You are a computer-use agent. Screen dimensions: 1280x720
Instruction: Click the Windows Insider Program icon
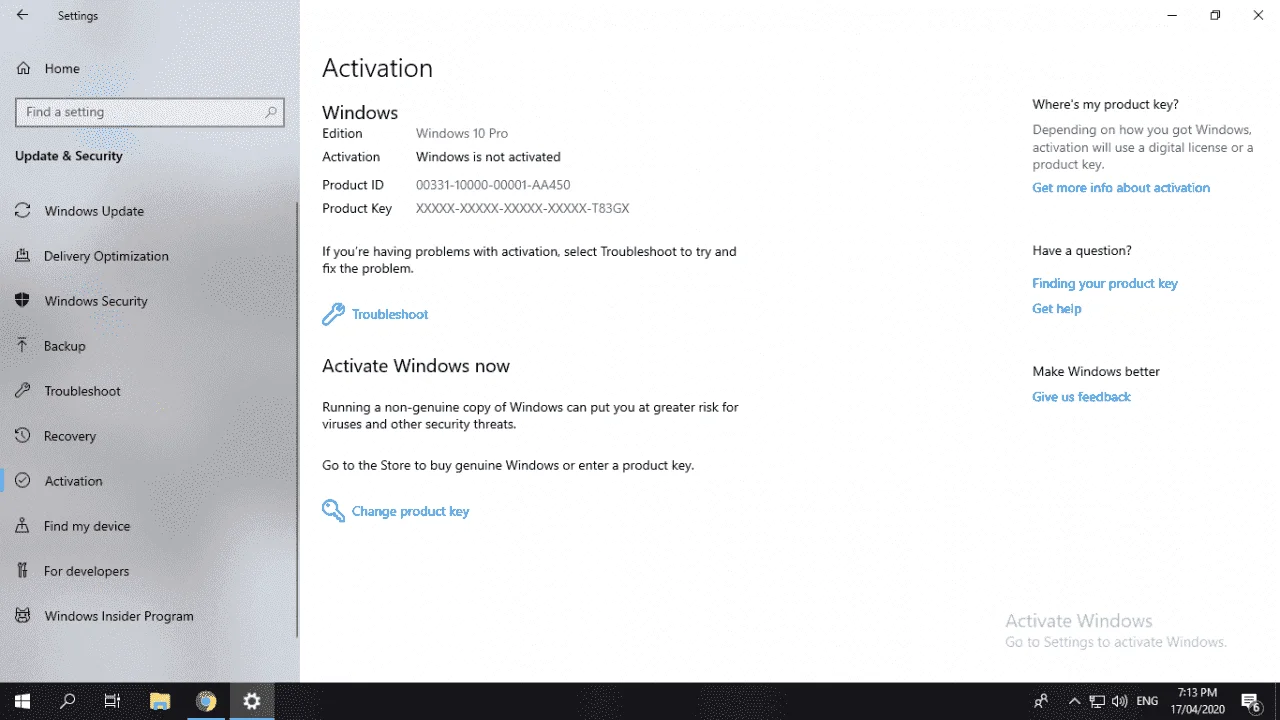click(x=22, y=616)
